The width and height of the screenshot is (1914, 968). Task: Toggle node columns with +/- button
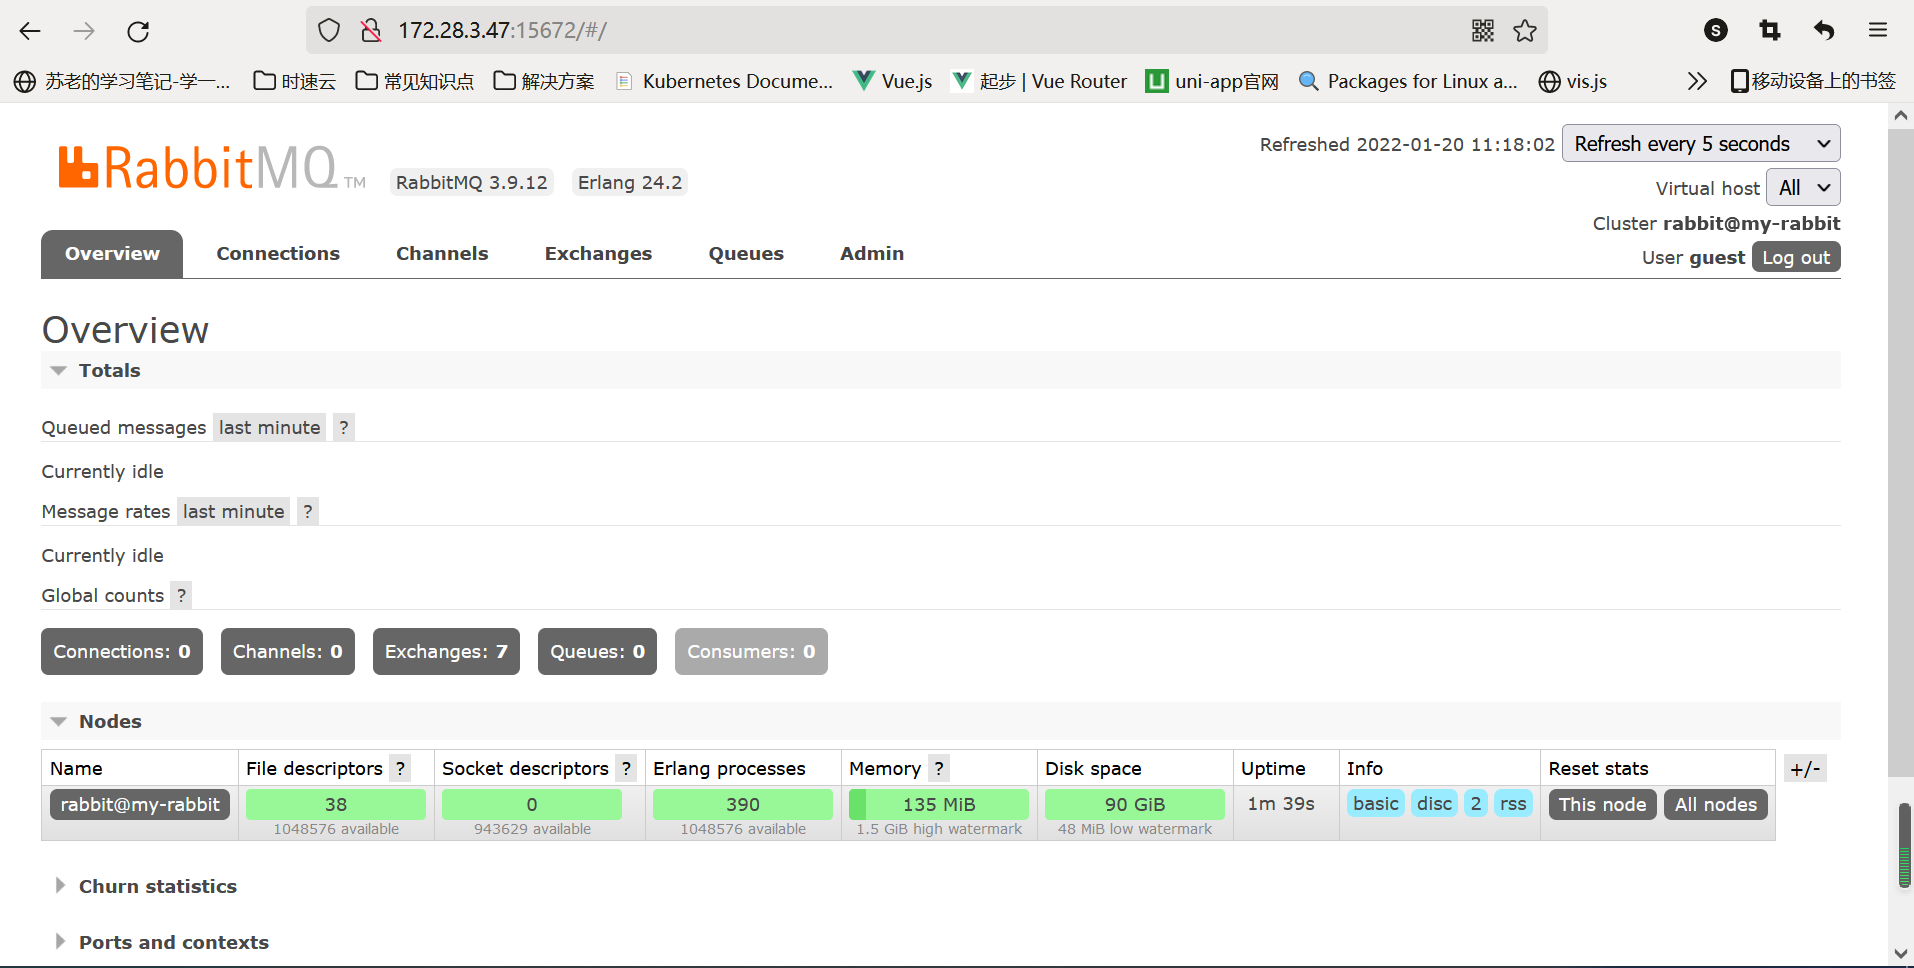point(1805,768)
